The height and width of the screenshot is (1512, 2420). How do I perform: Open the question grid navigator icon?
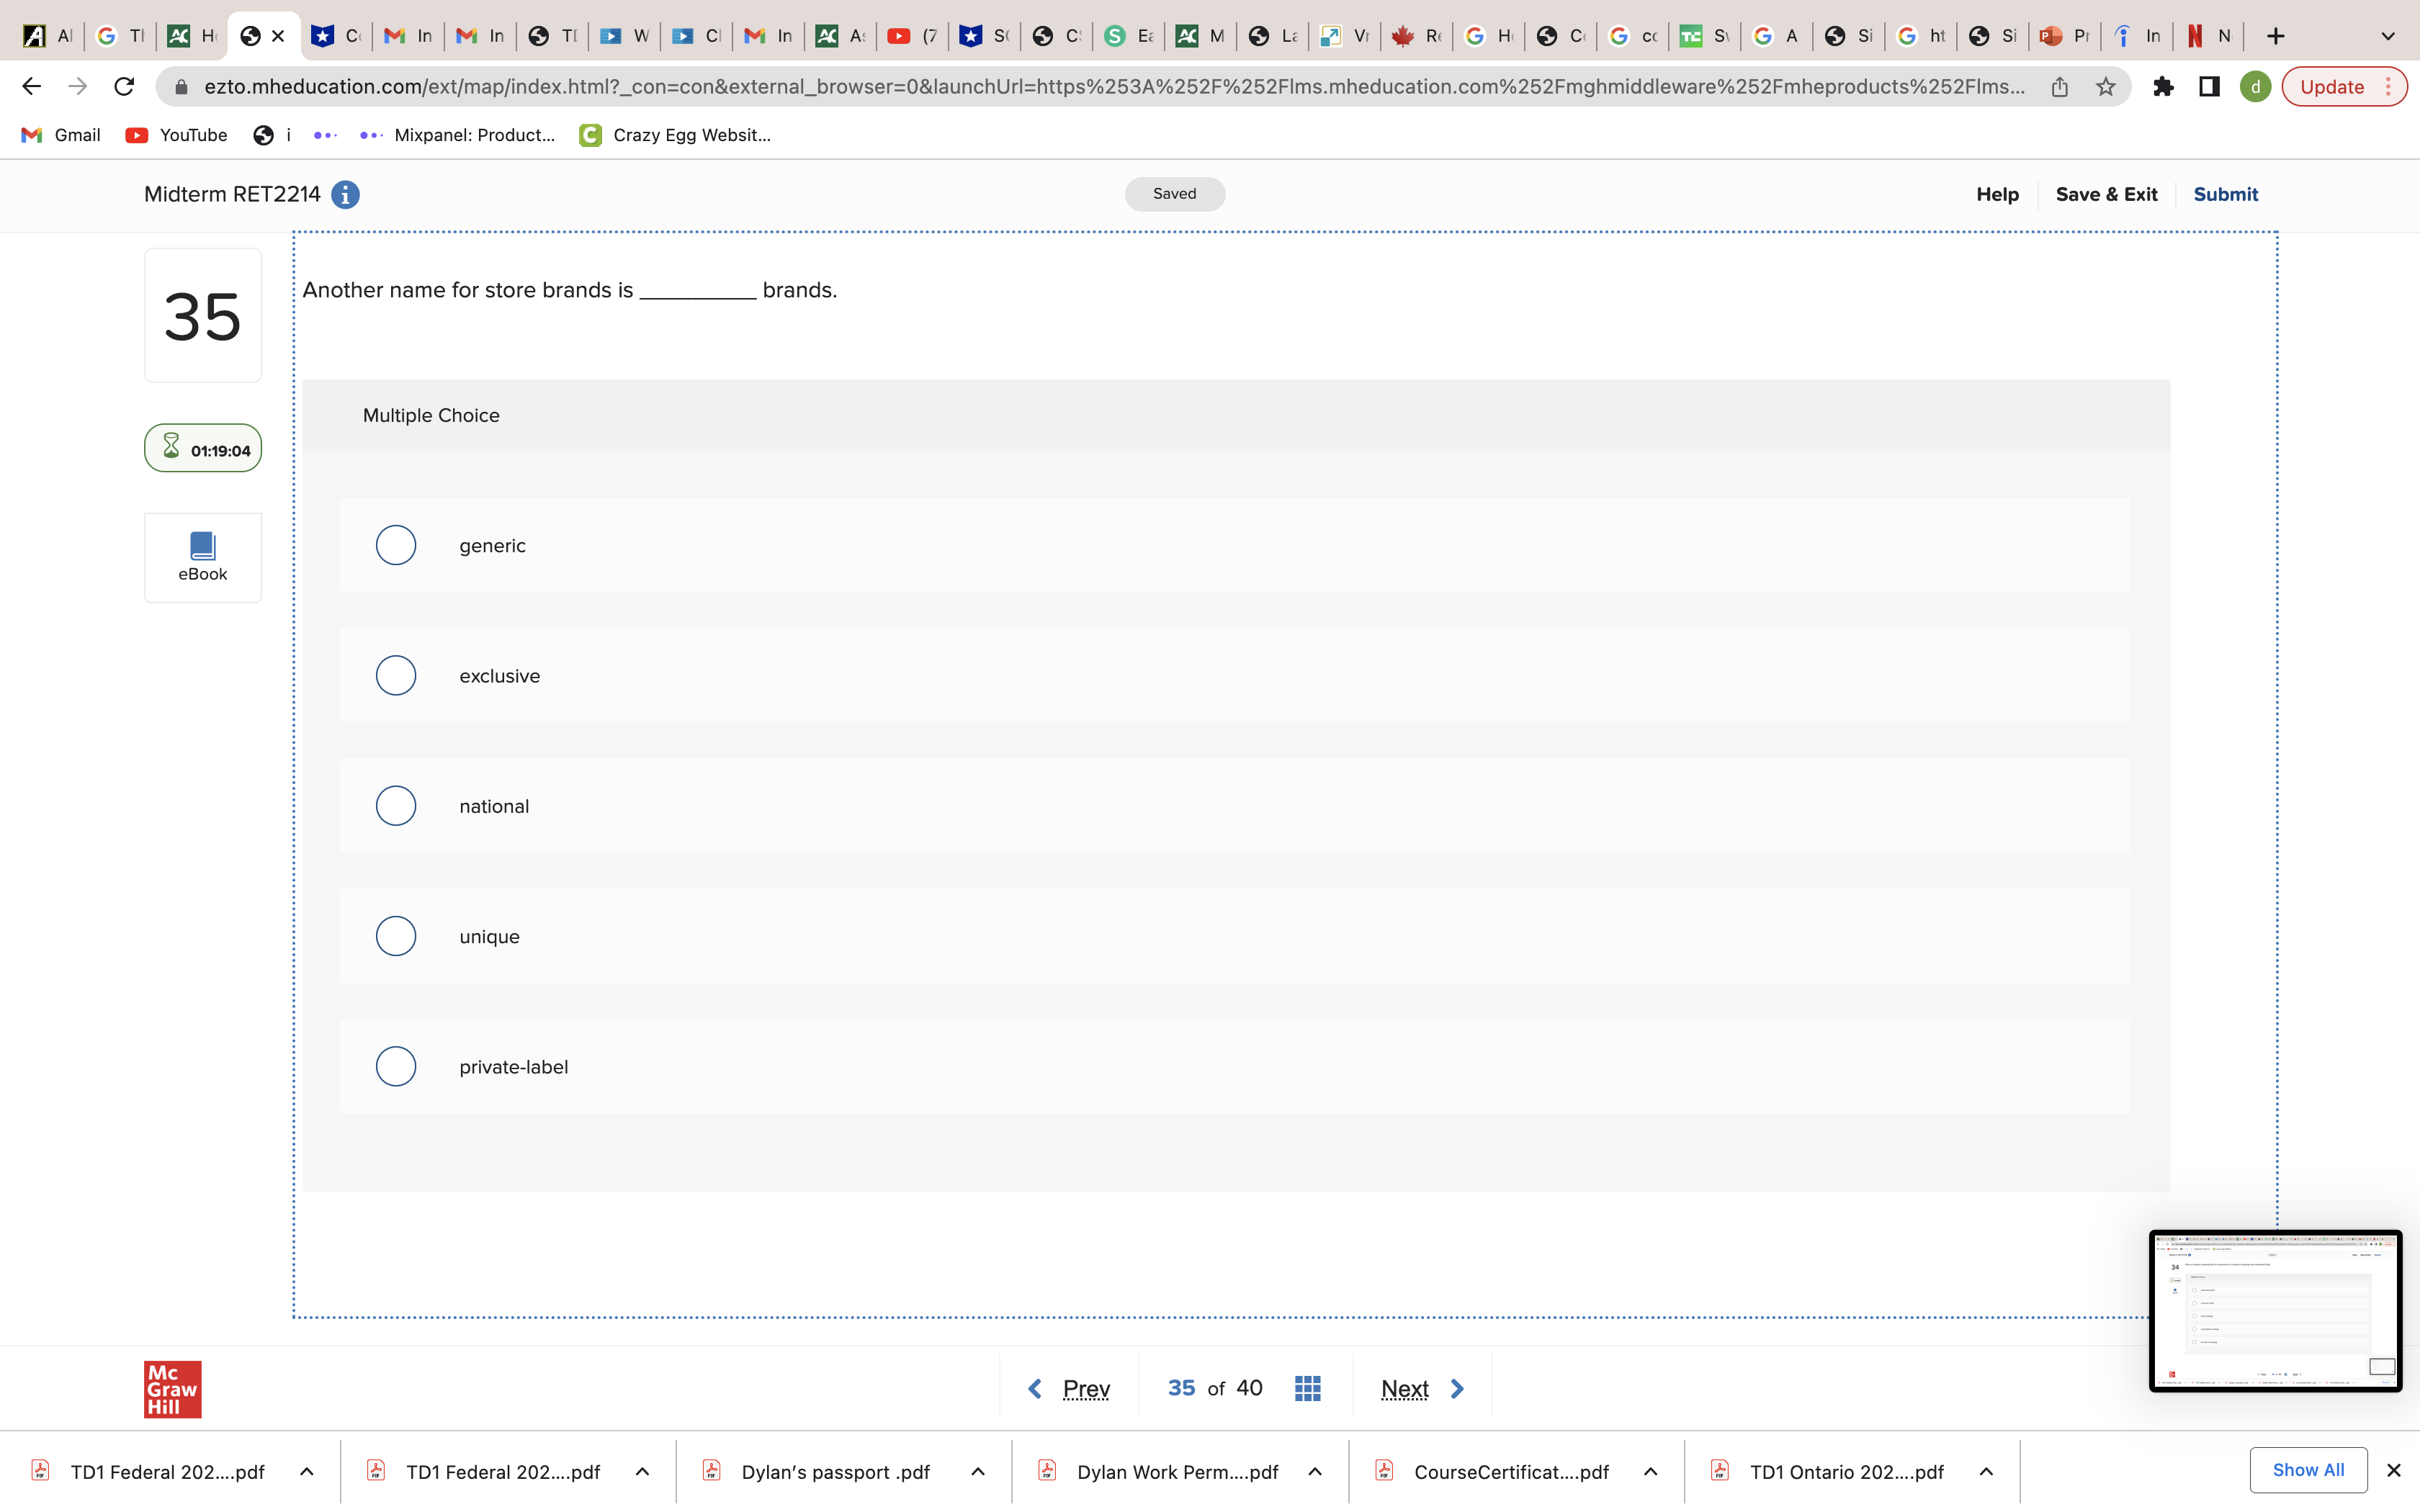click(1307, 1388)
